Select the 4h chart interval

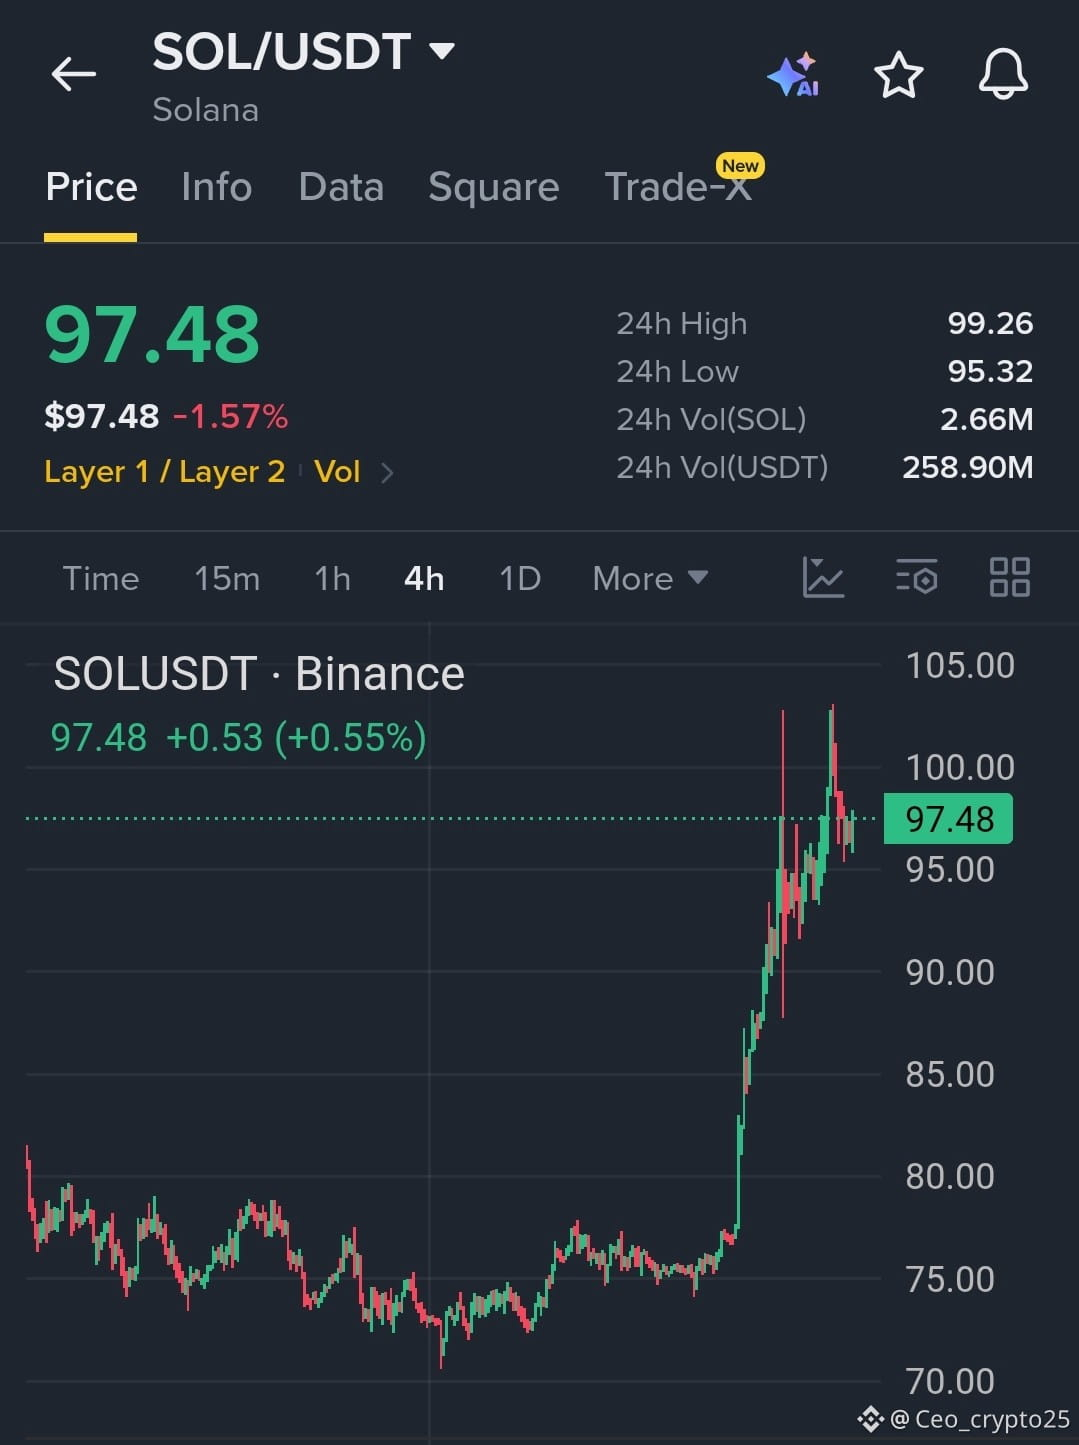point(424,578)
